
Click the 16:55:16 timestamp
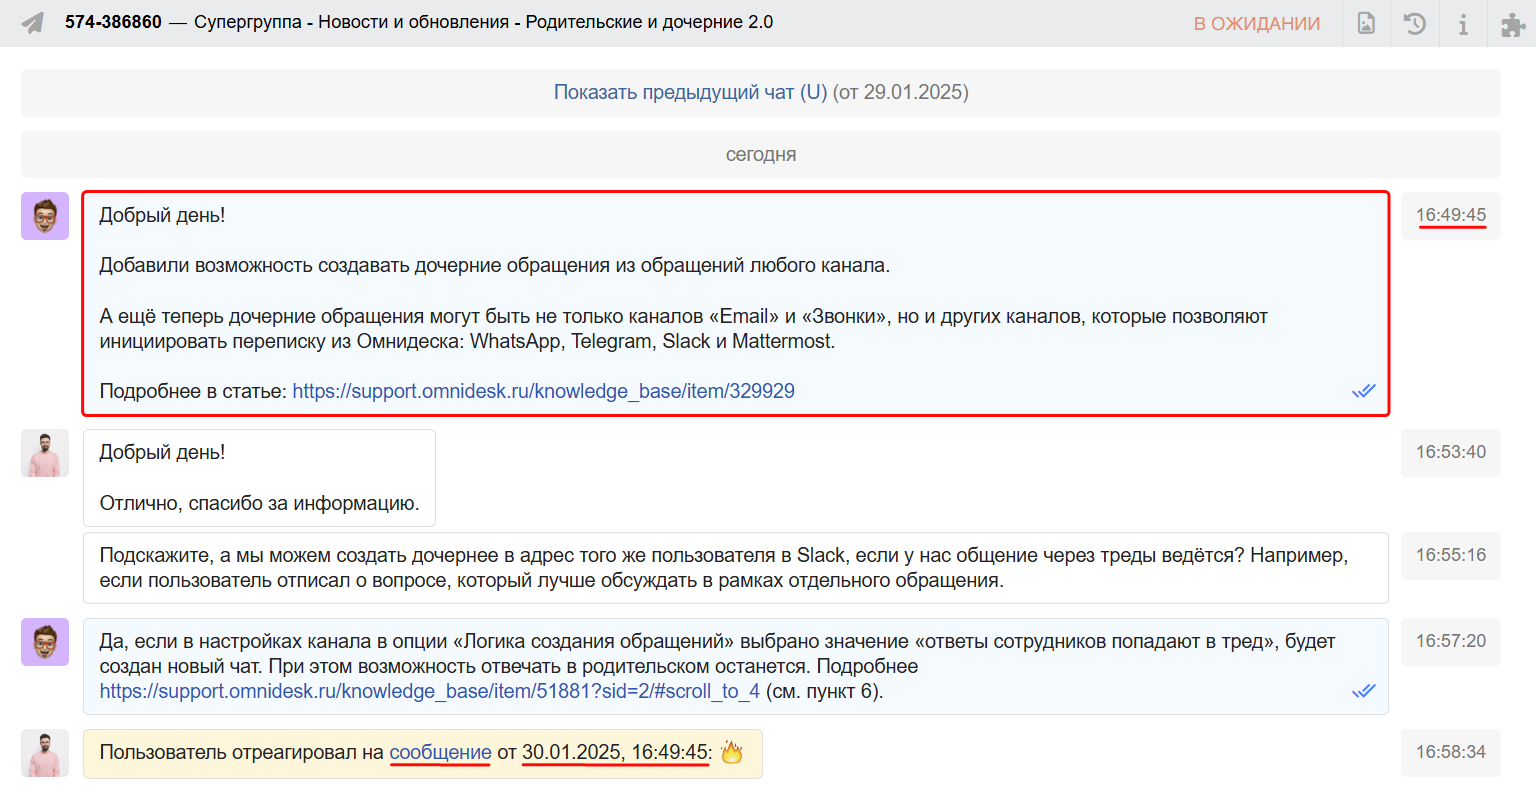(1450, 555)
